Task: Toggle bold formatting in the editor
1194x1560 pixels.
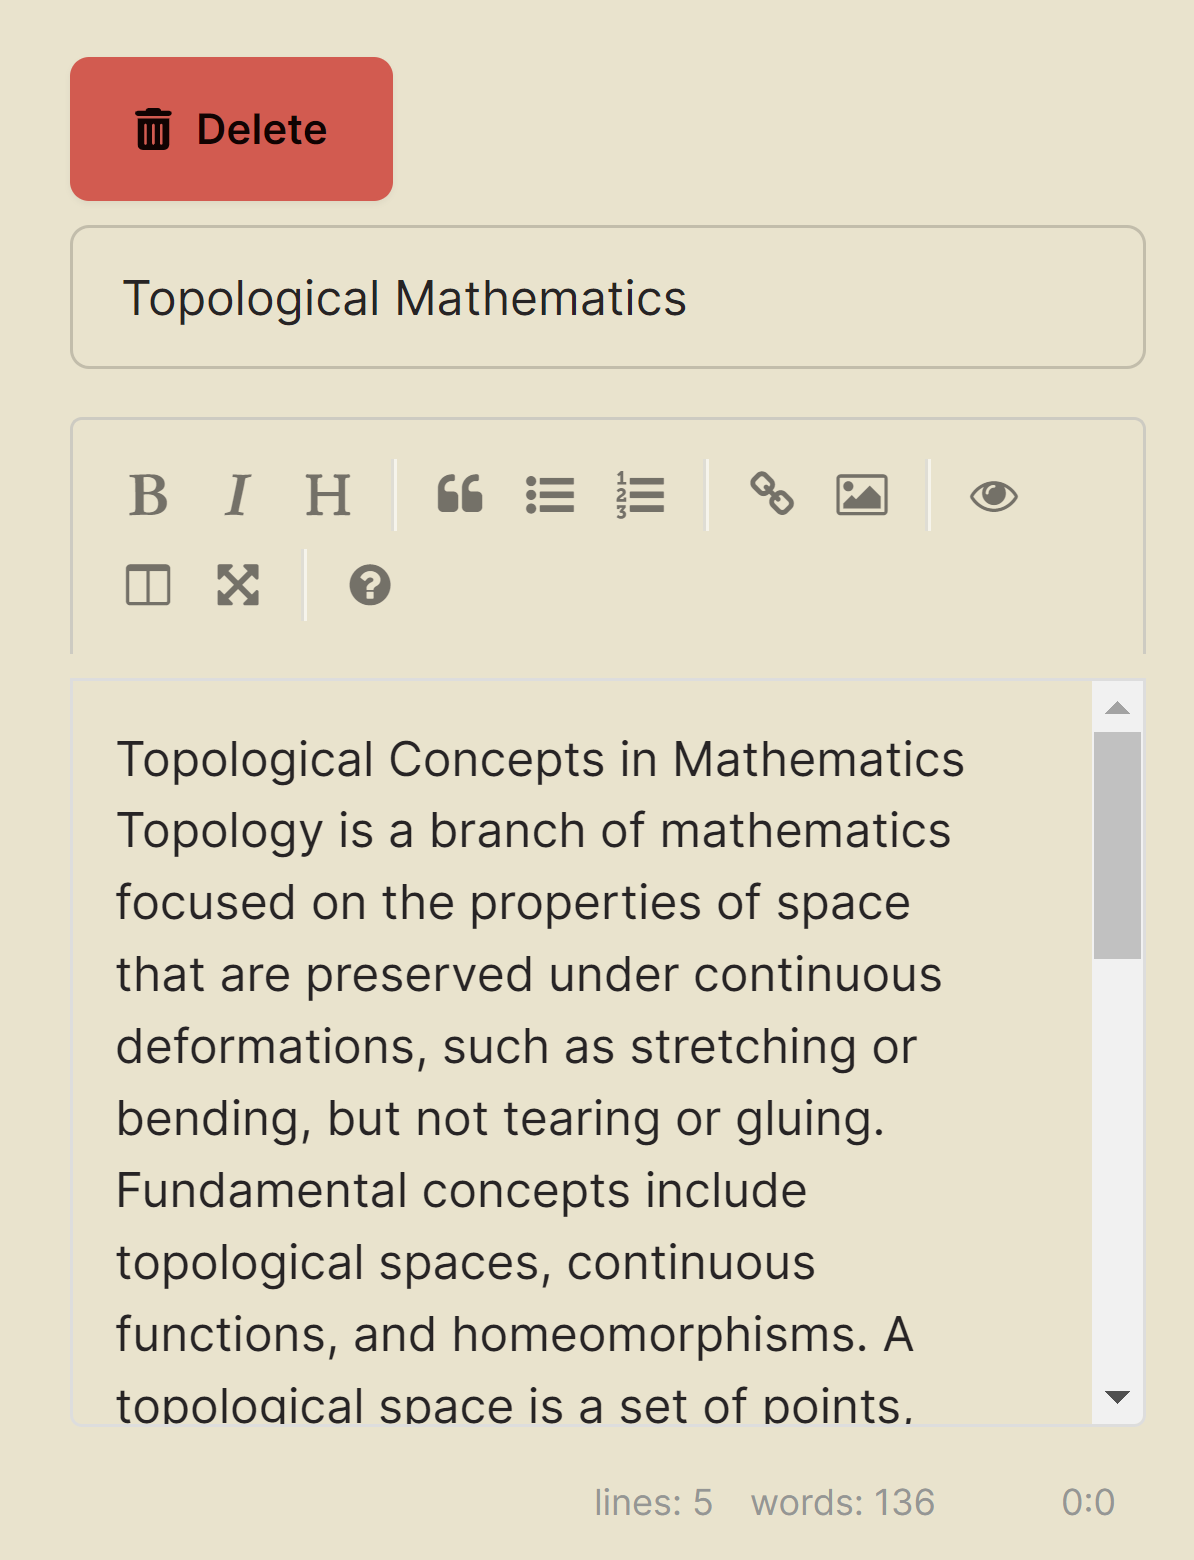Action: coord(149,495)
